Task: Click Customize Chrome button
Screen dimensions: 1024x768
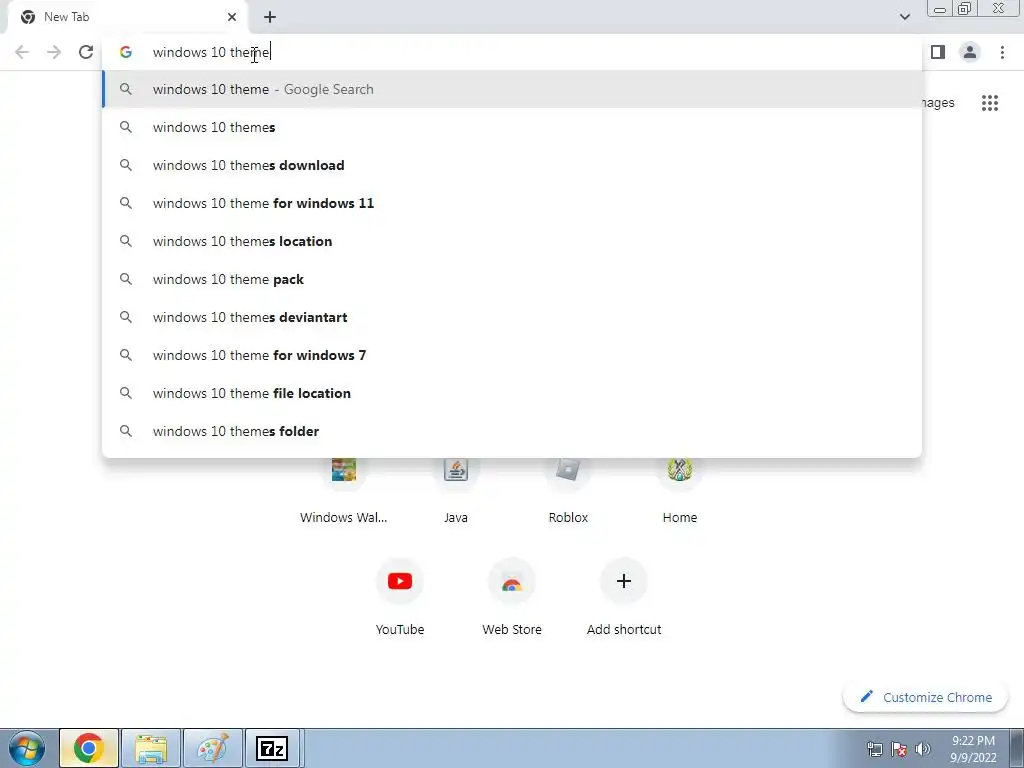Action: point(925,697)
